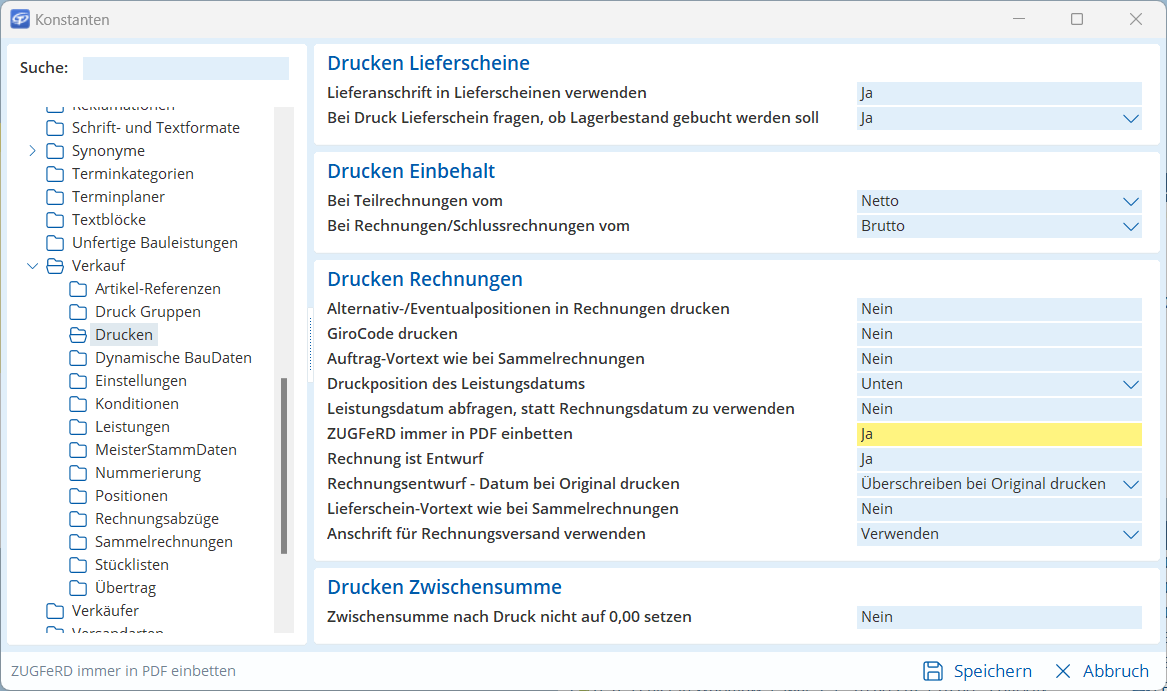The image size is (1167, 691).
Task: Click into the Suche search field
Action: pos(185,68)
